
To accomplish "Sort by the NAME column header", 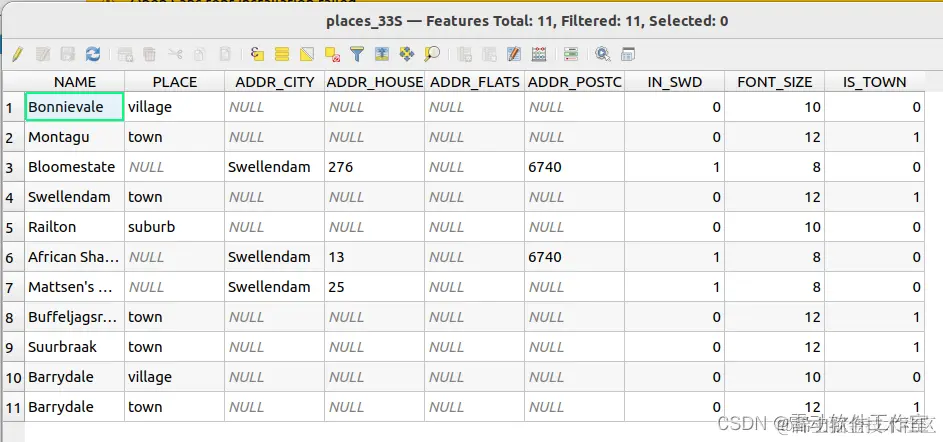I will point(75,82).
